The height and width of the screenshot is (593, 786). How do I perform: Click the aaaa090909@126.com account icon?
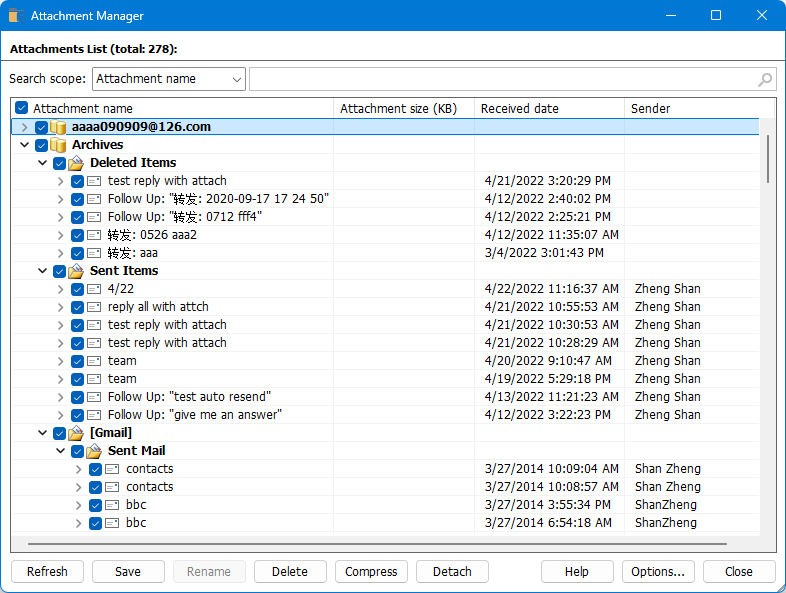(58, 127)
